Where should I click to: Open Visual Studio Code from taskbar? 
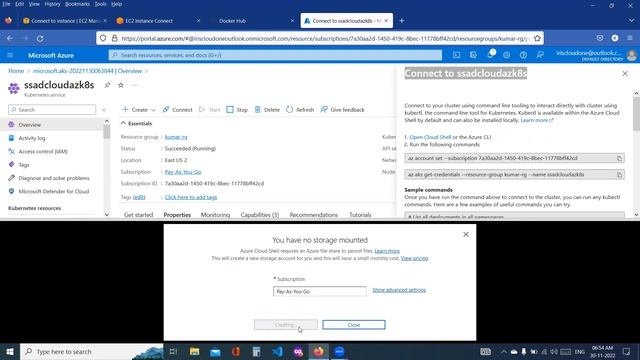[277, 351]
